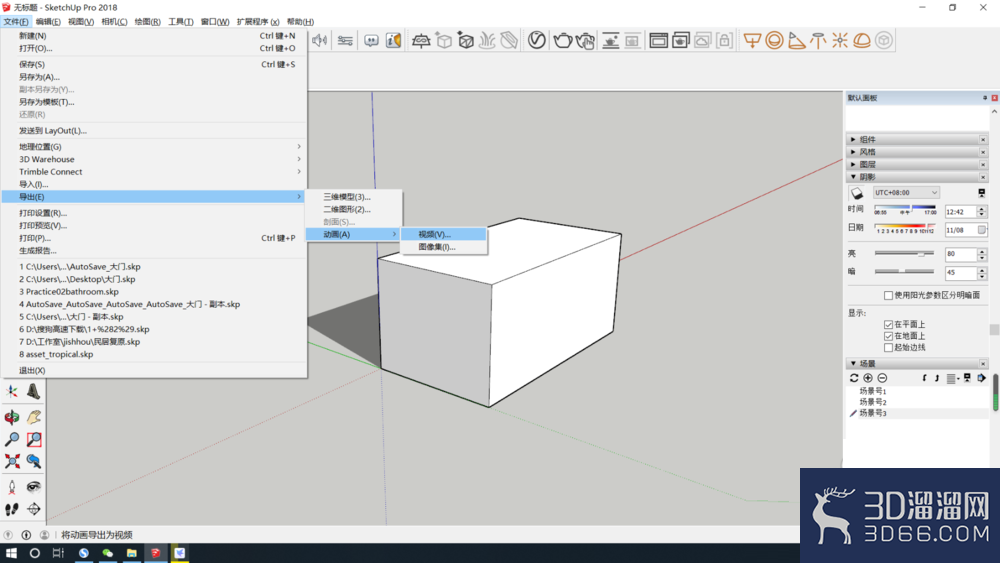The image size is (1000, 563).
Task: Check the 起始边线 option
Action: (888, 347)
